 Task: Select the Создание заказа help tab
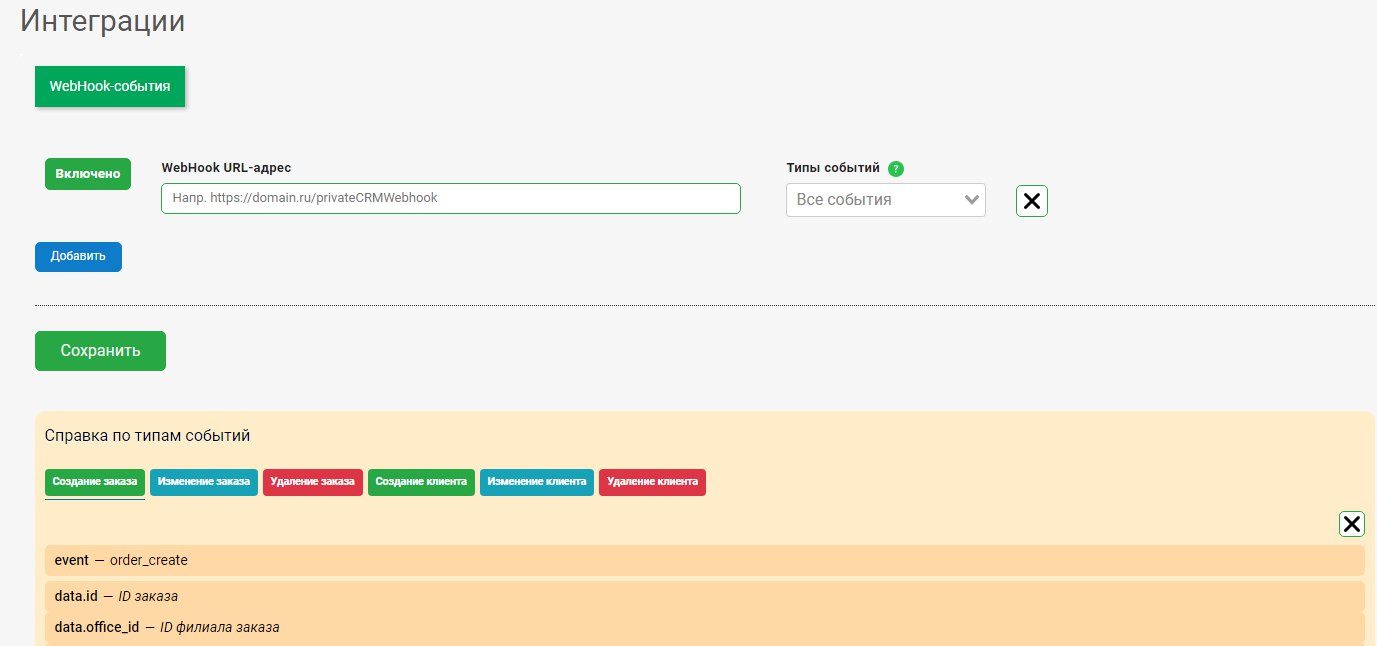click(95, 482)
